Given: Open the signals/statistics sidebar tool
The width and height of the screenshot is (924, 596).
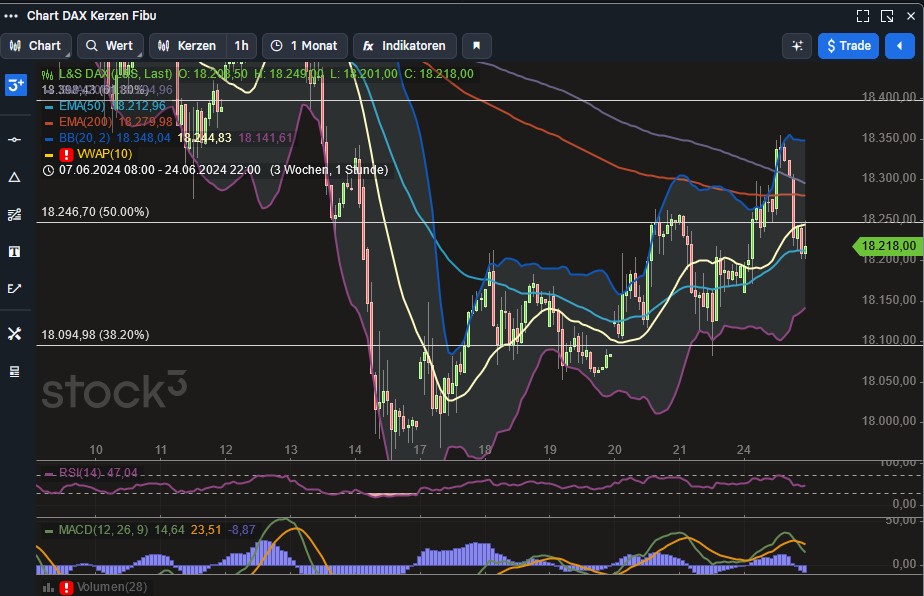Looking at the screenshot, I should [x=14, y=214].
